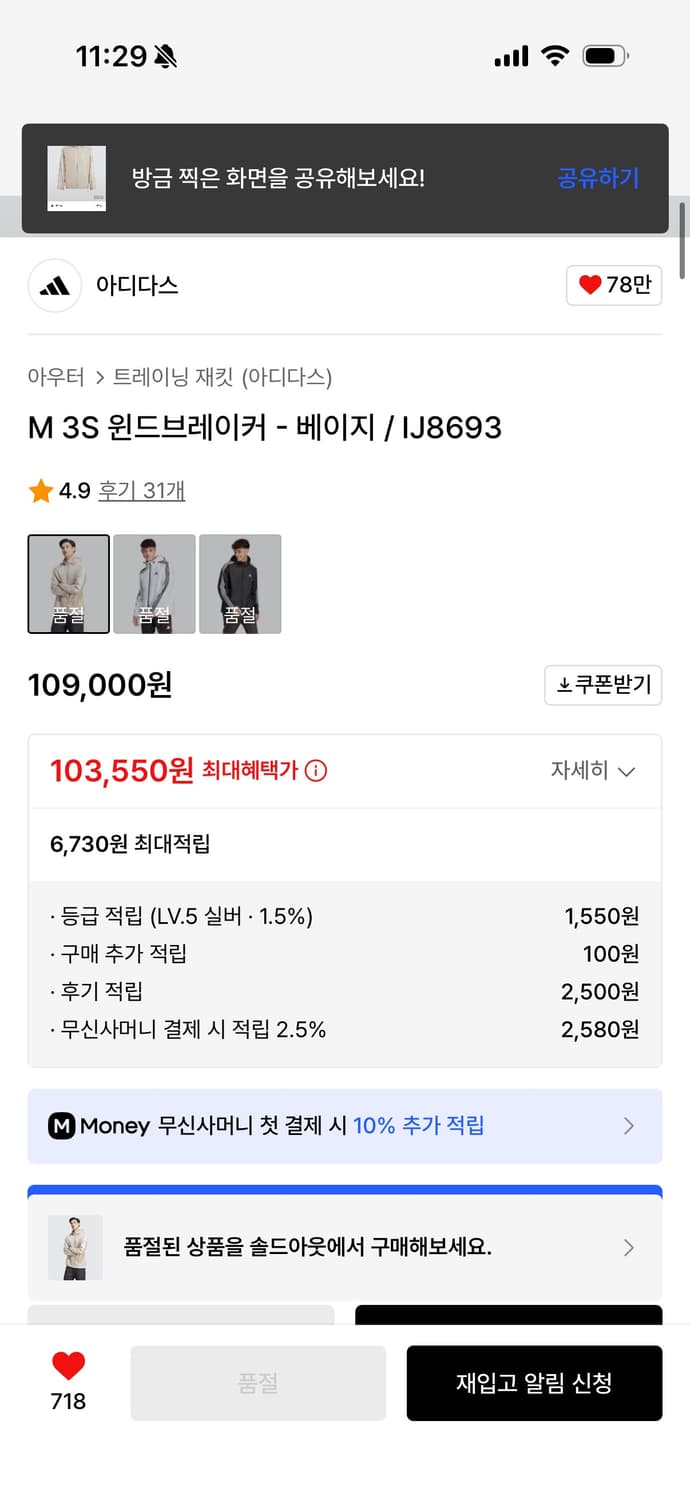Expand the 솔드아웃 purchase banner
Viewport: 690px width, 1500px height.
click(x=629, y=1248)
